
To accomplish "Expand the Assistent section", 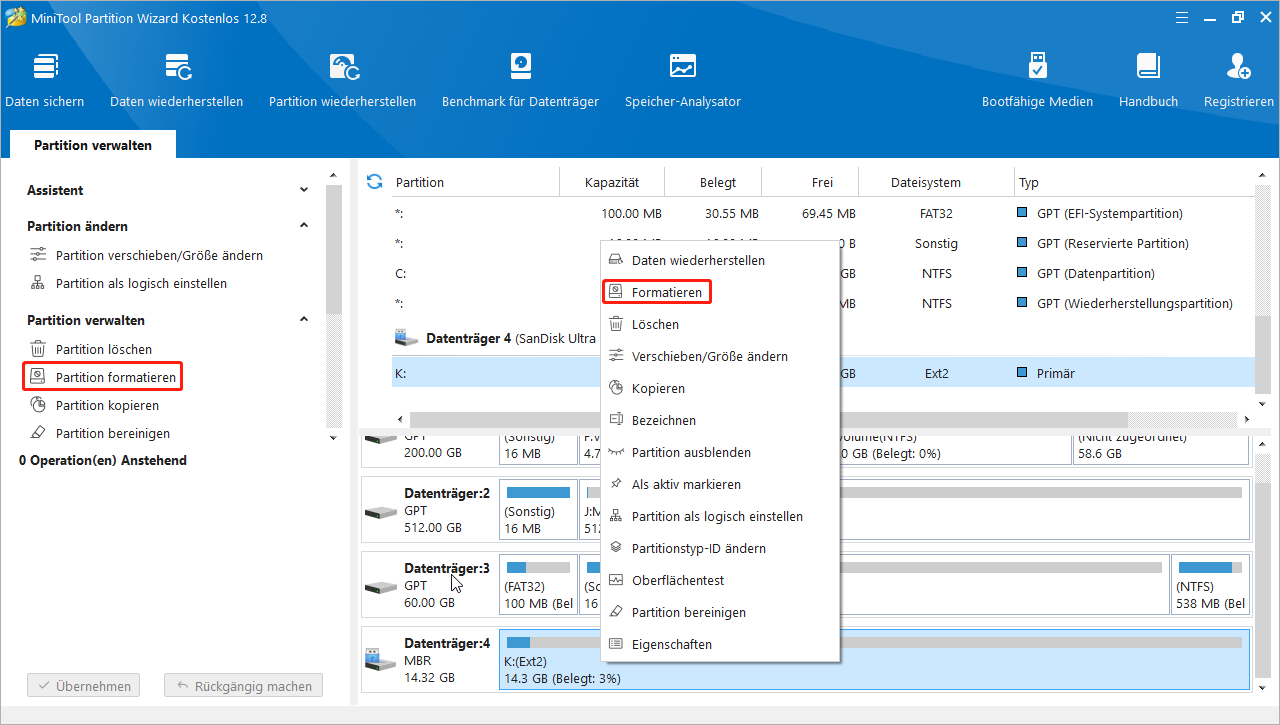I will 304,190.
